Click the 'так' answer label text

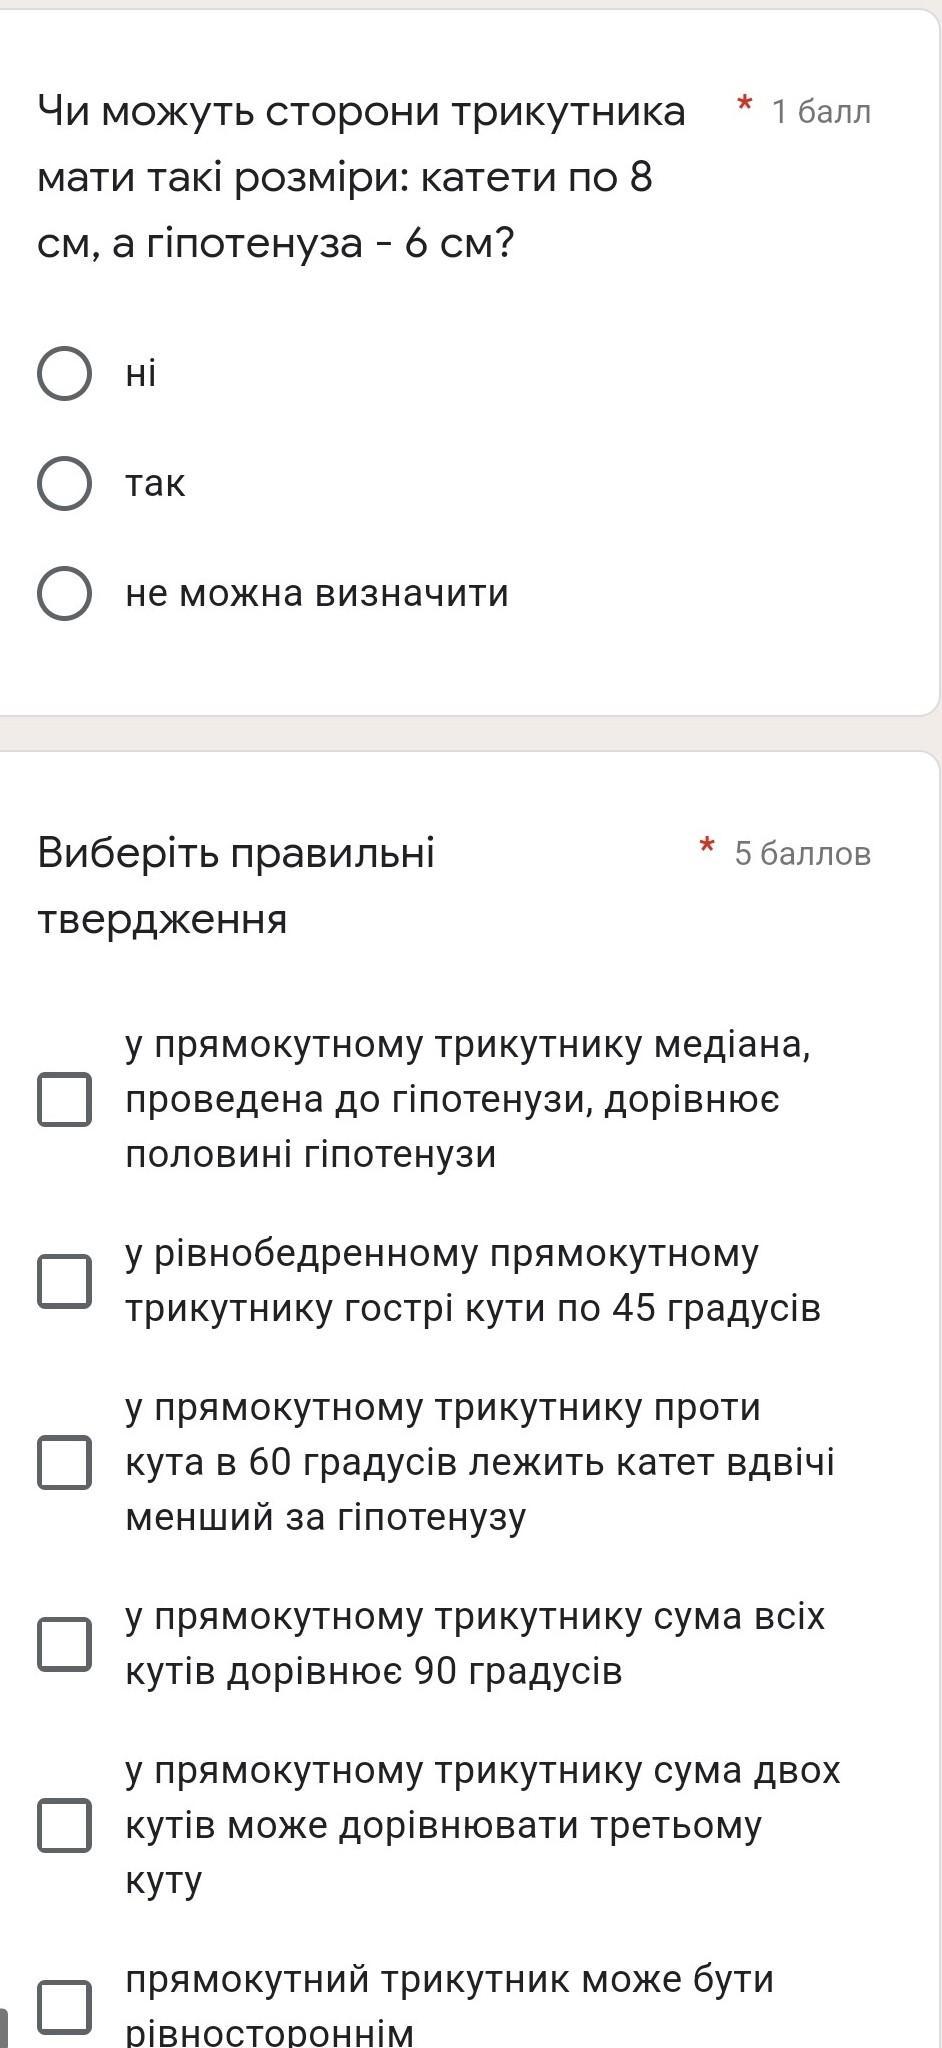point(155,484)
